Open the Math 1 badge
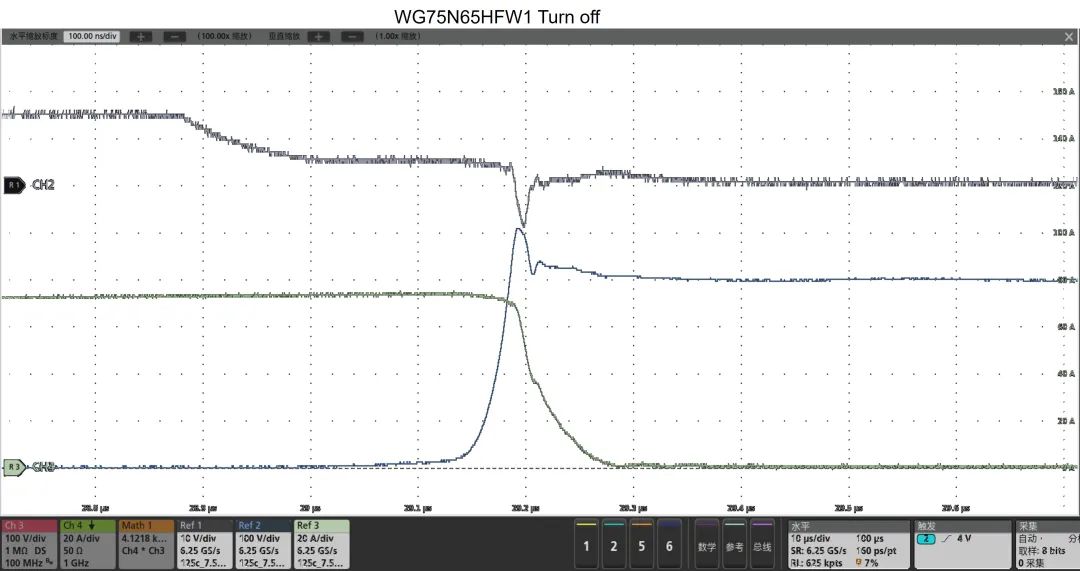 click(x=147, y=544)
